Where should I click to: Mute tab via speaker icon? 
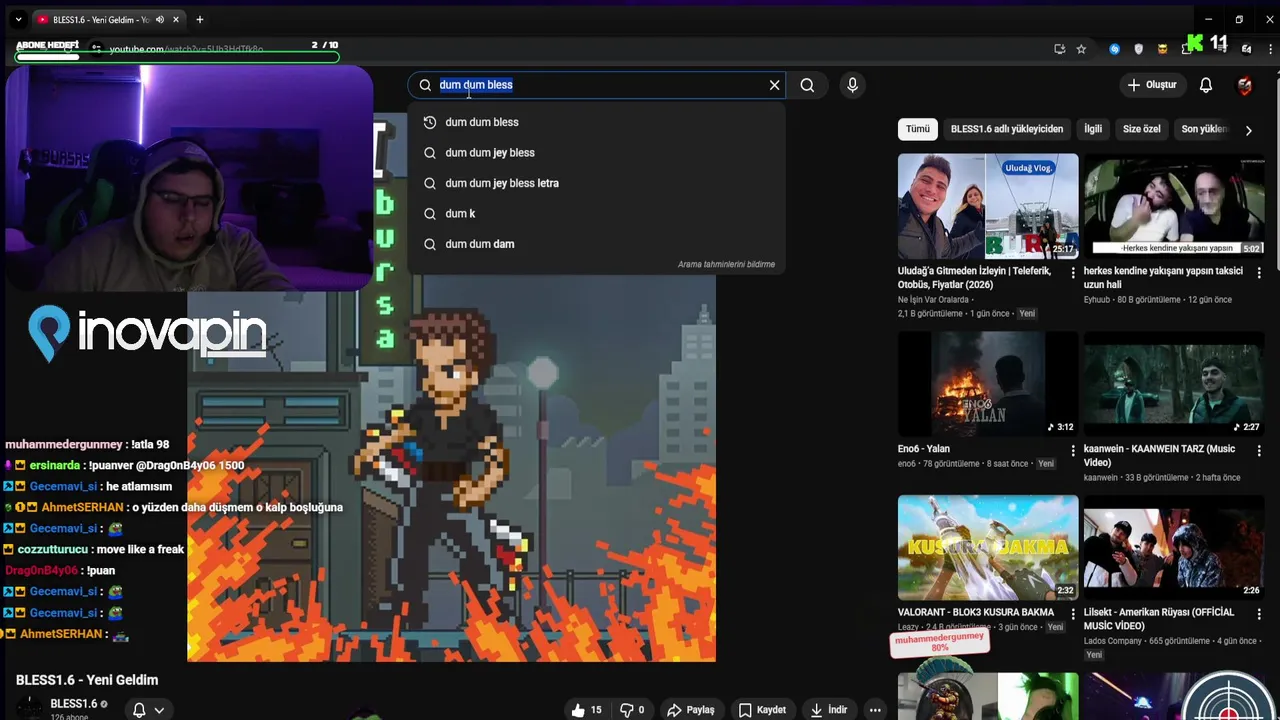click(160, 19)
